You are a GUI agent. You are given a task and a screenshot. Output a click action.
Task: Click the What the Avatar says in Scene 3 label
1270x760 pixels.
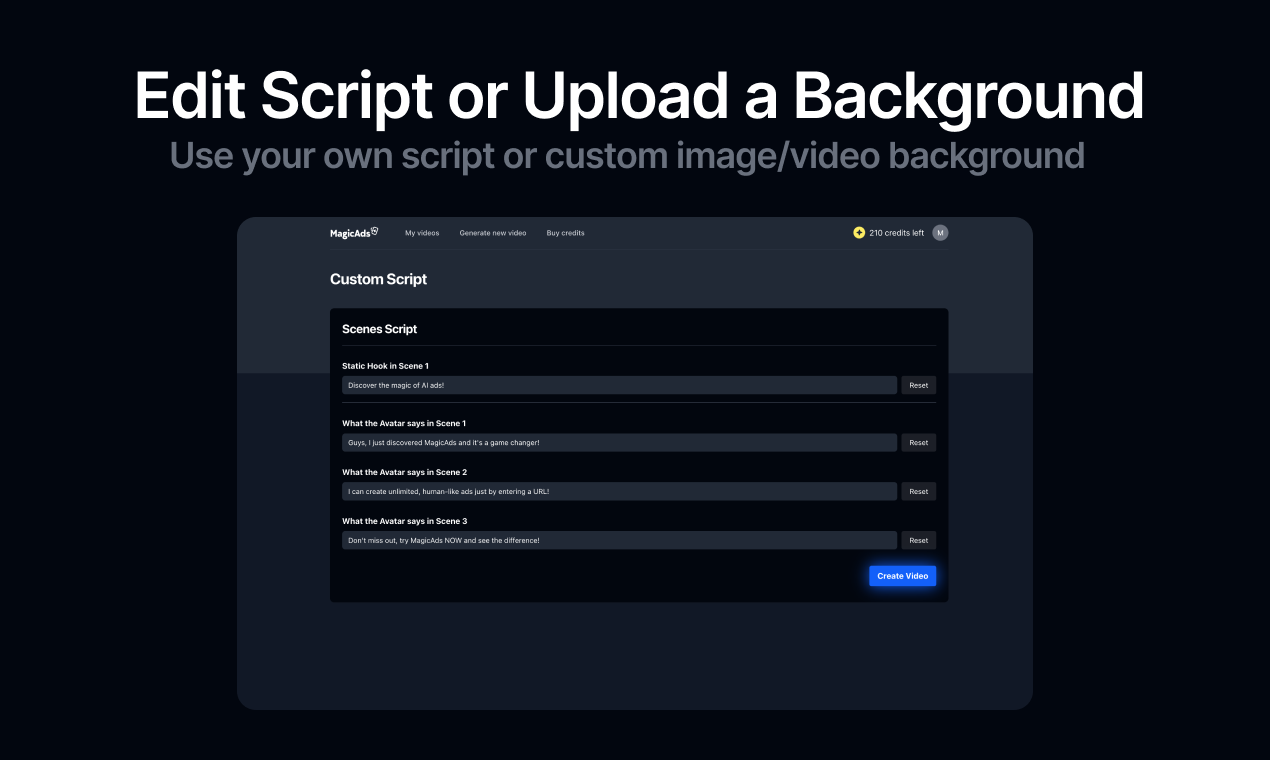(405, 521)
